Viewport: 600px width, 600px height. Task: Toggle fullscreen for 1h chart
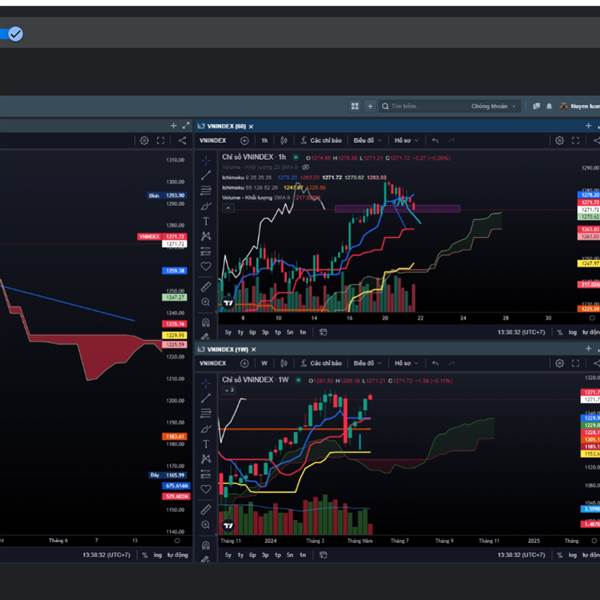tap(576, 140)
